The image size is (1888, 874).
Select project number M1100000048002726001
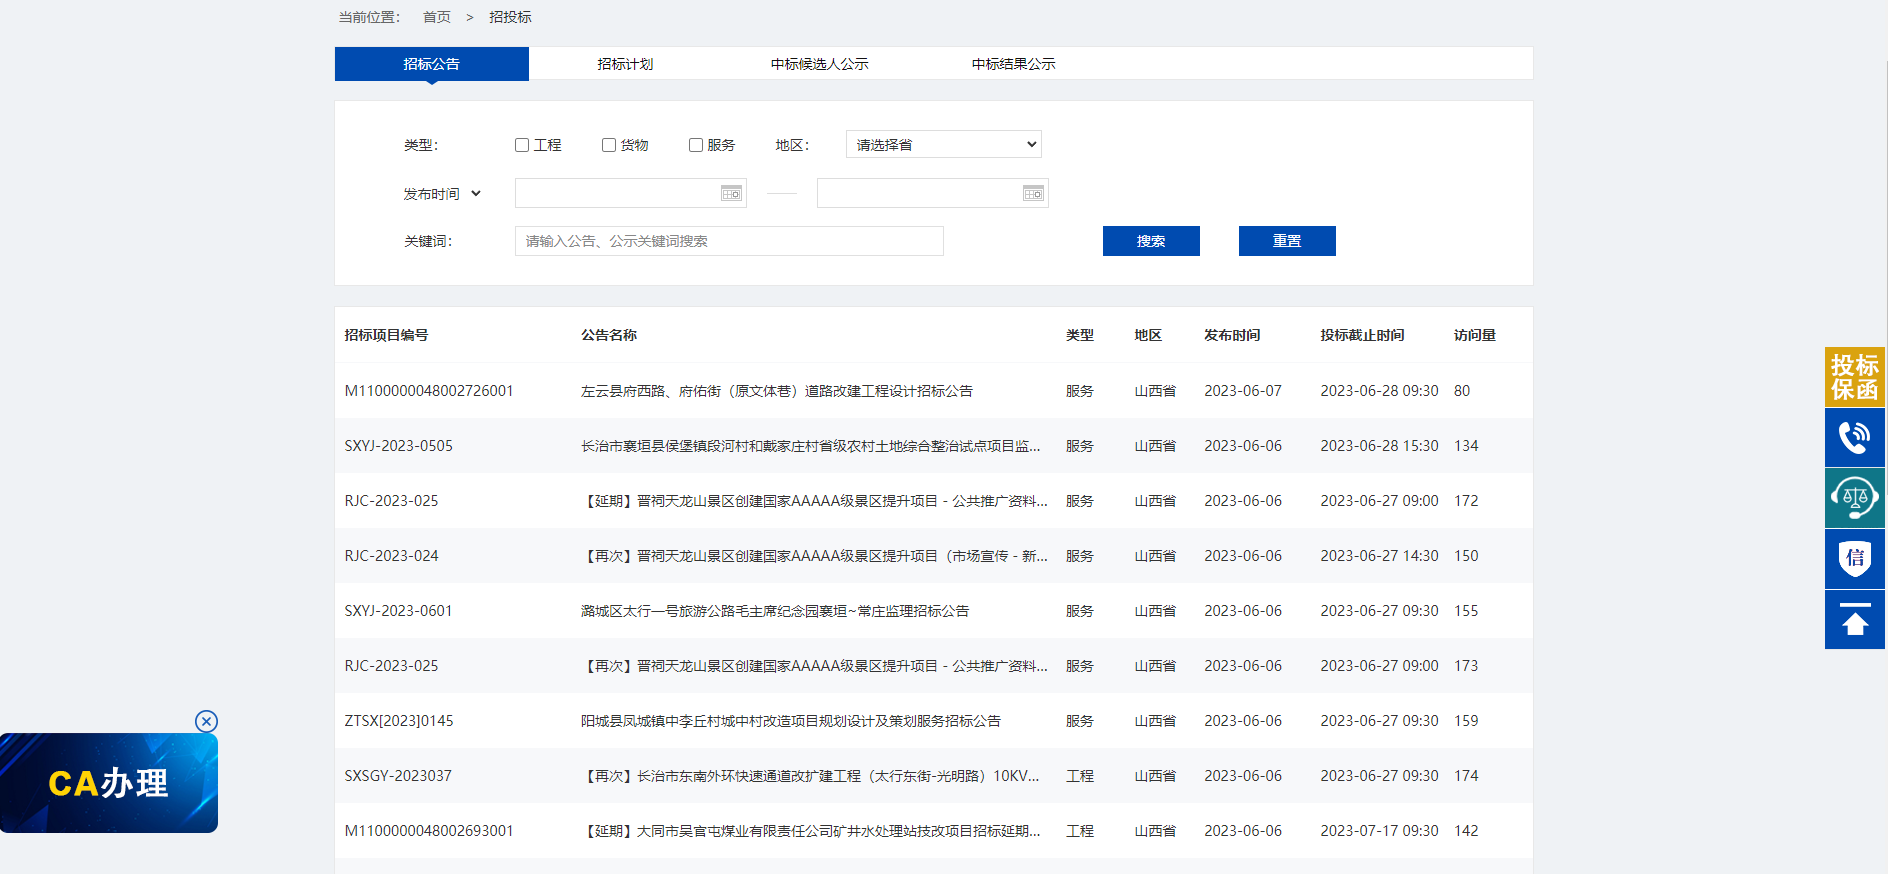429,391
